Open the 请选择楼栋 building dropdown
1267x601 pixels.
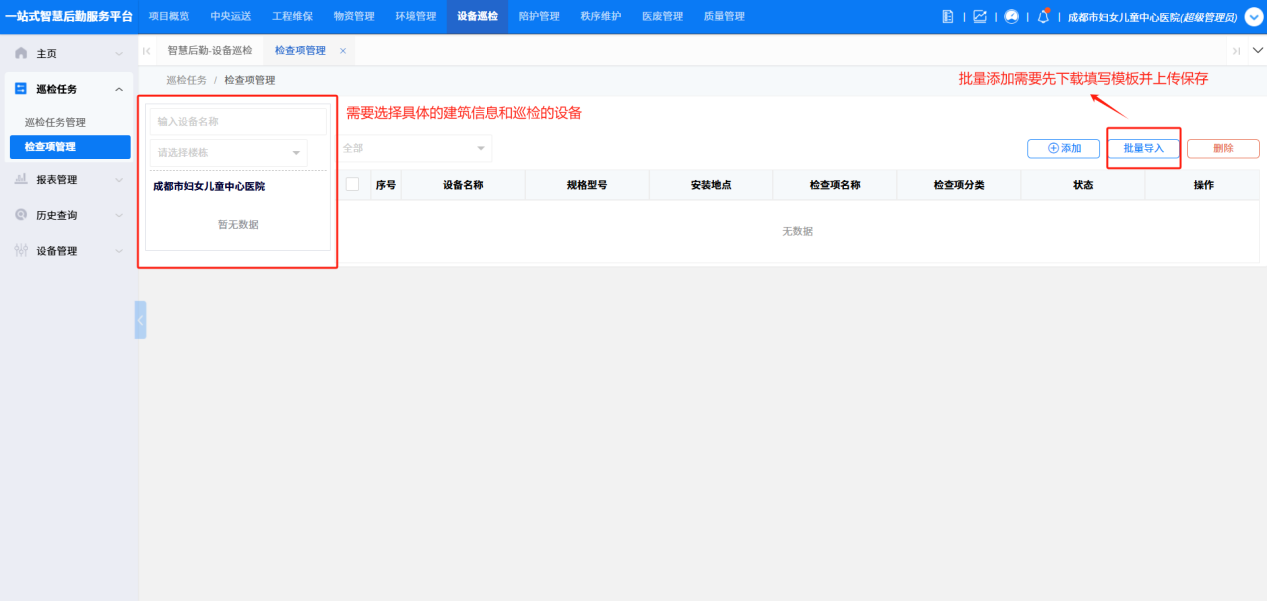pos(229,153)
